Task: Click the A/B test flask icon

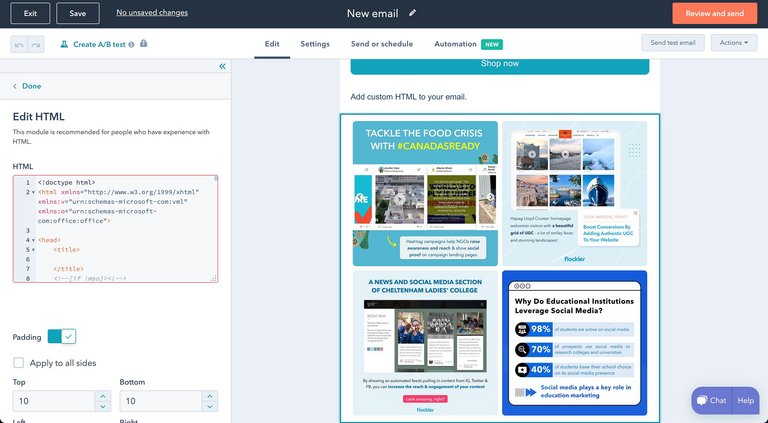Action: (x=64, y=44)
